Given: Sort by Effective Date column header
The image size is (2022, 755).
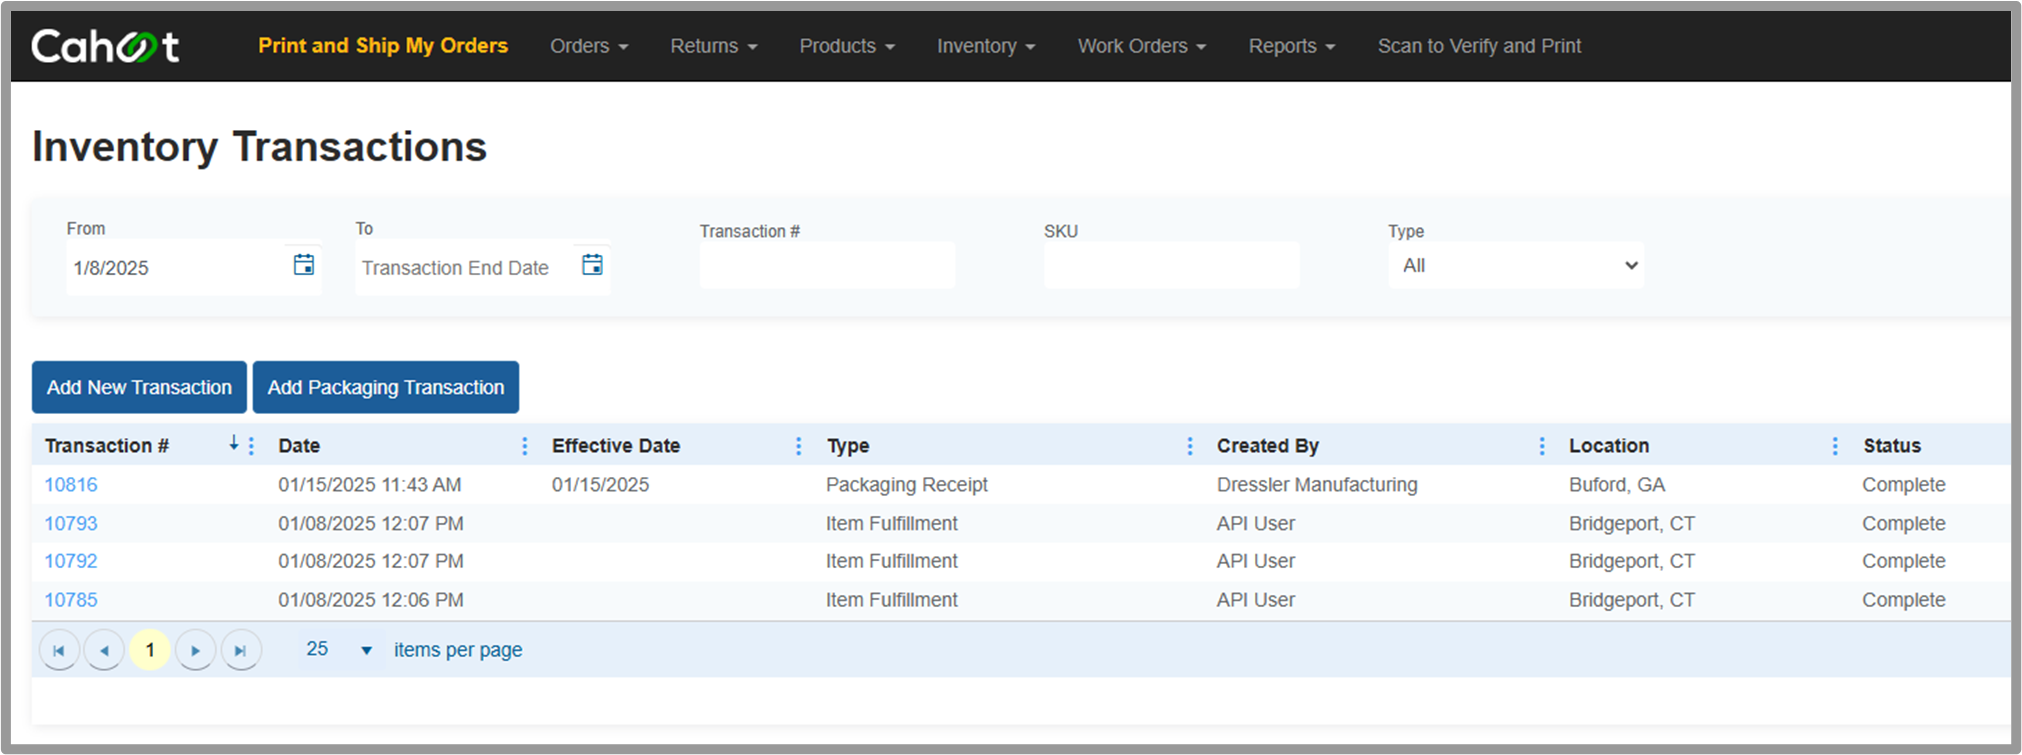Looking at the screenshot, I should pyautogui.click(x=616, y=446).
